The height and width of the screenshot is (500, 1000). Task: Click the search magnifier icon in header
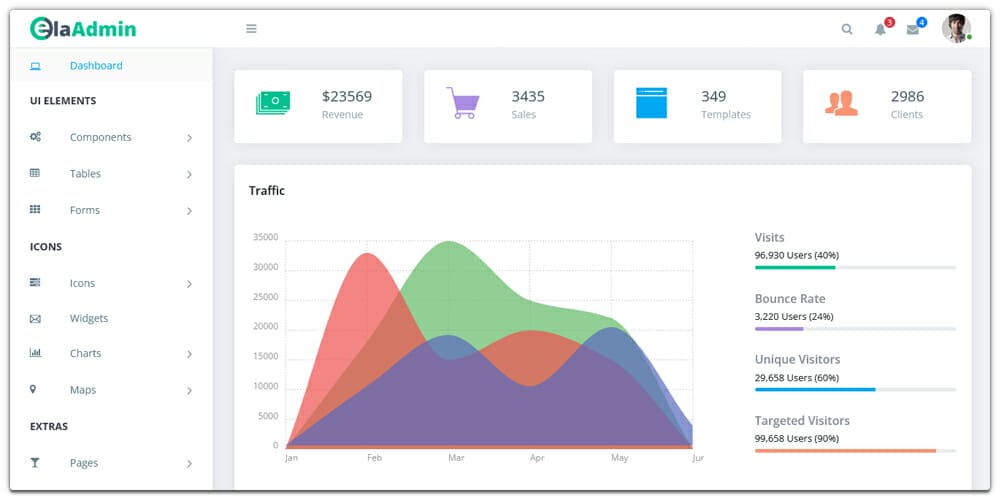coord(847,29)
